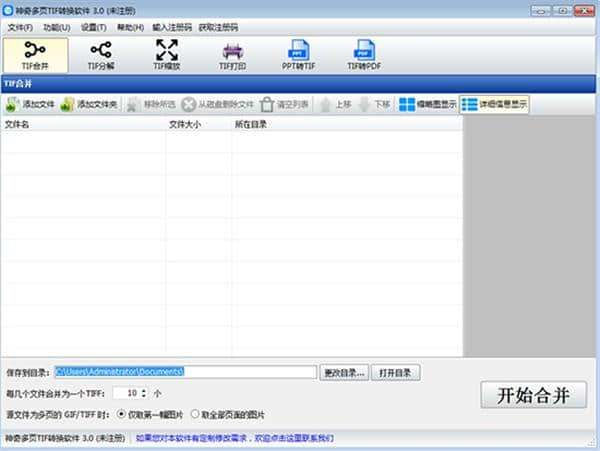Screen dimensions: 600x451
Task: Click the save directory path field
Action: [x=185, y=372]
